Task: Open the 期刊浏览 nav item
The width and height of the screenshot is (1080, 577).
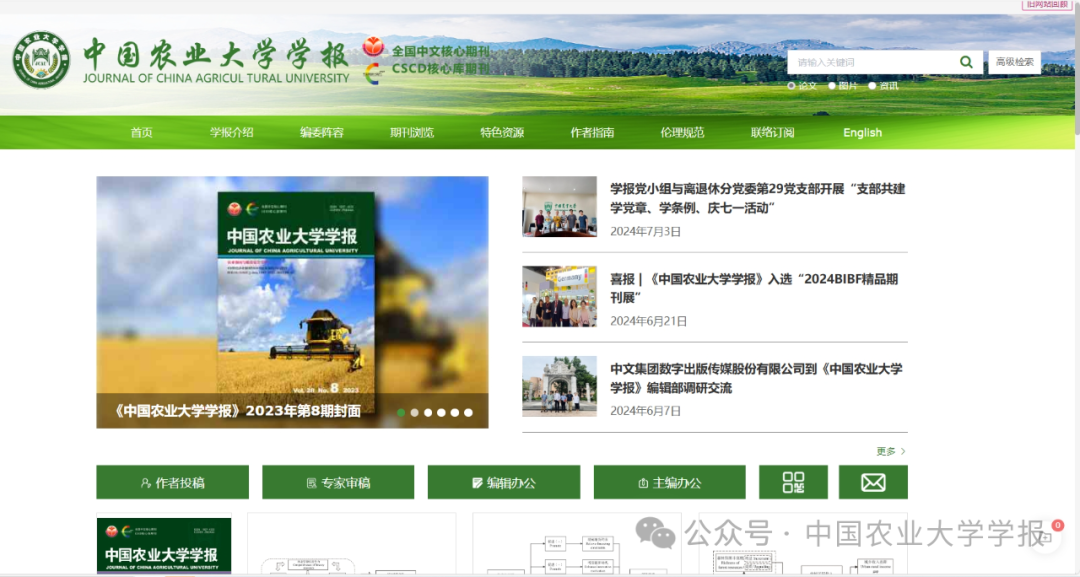Action: pyautogui.click(x=412, y=132)
